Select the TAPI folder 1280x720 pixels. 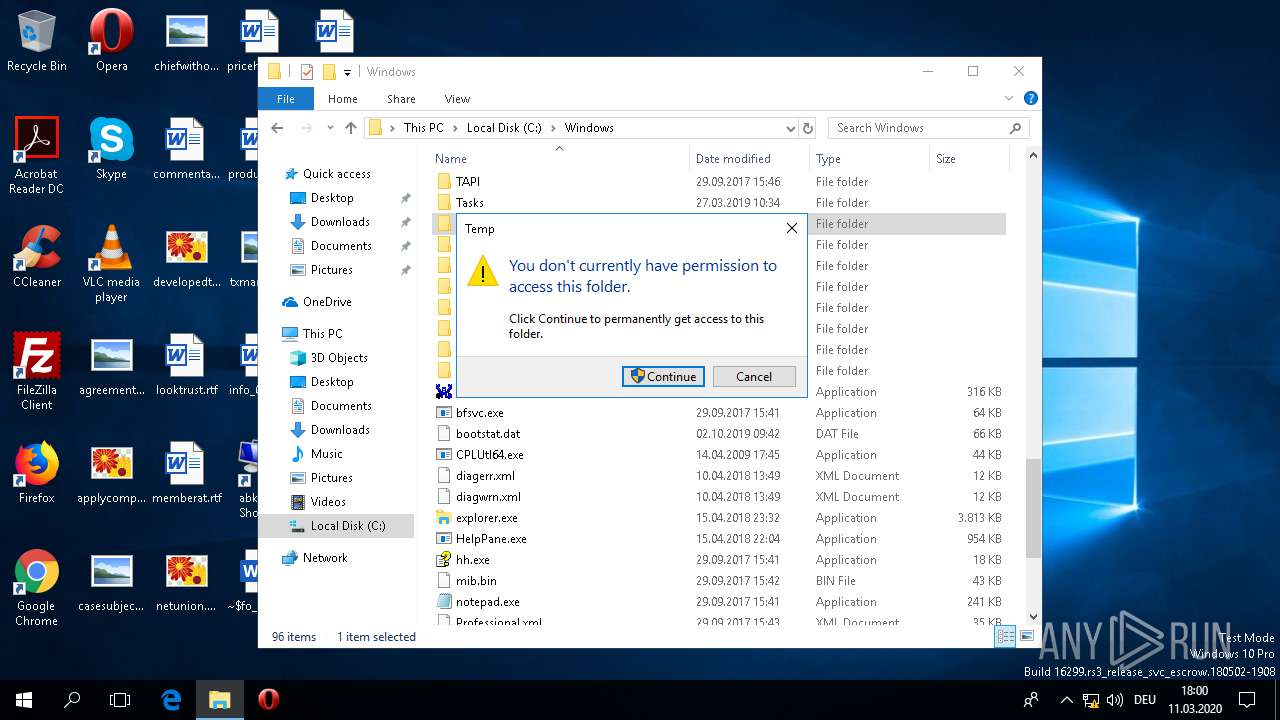(x=468, y=182)
